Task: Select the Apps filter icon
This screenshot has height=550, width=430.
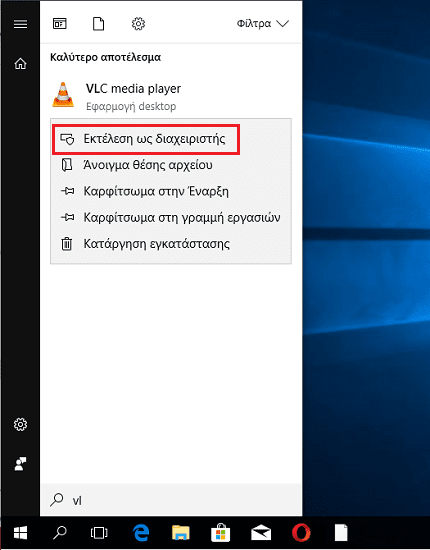Action: click(60, 24)
